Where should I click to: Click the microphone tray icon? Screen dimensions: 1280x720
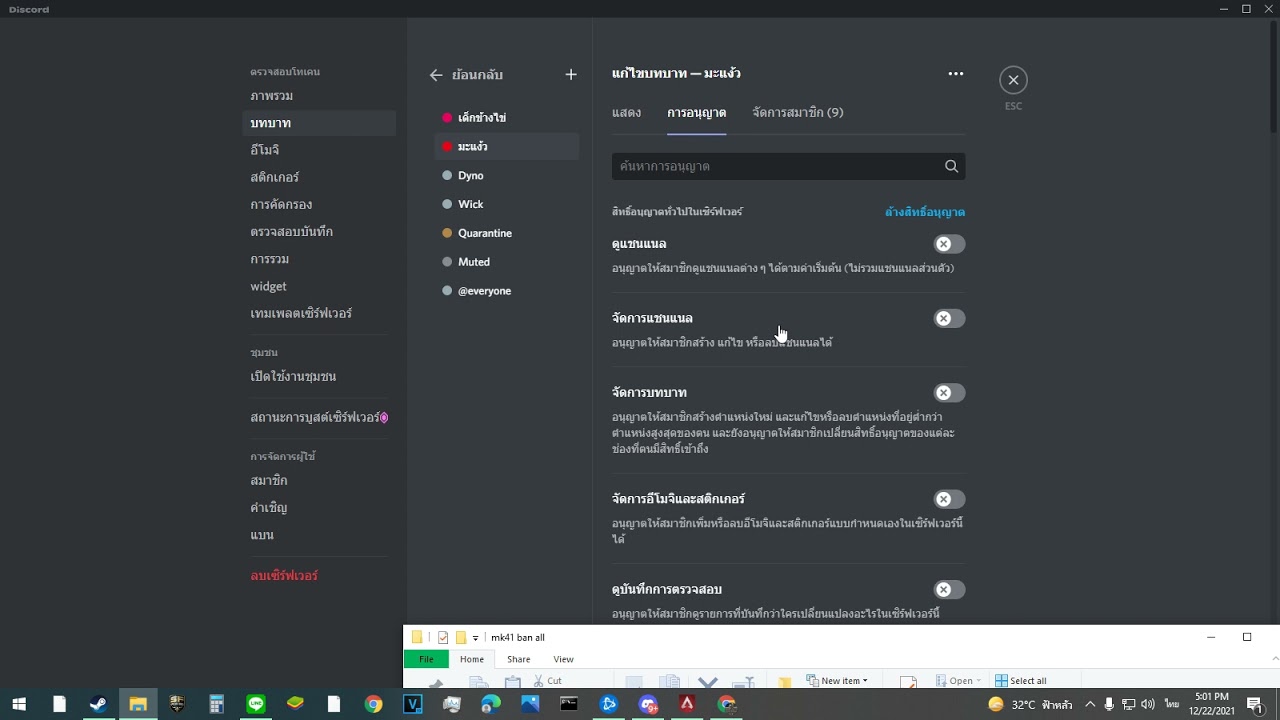coord(1109,704)
